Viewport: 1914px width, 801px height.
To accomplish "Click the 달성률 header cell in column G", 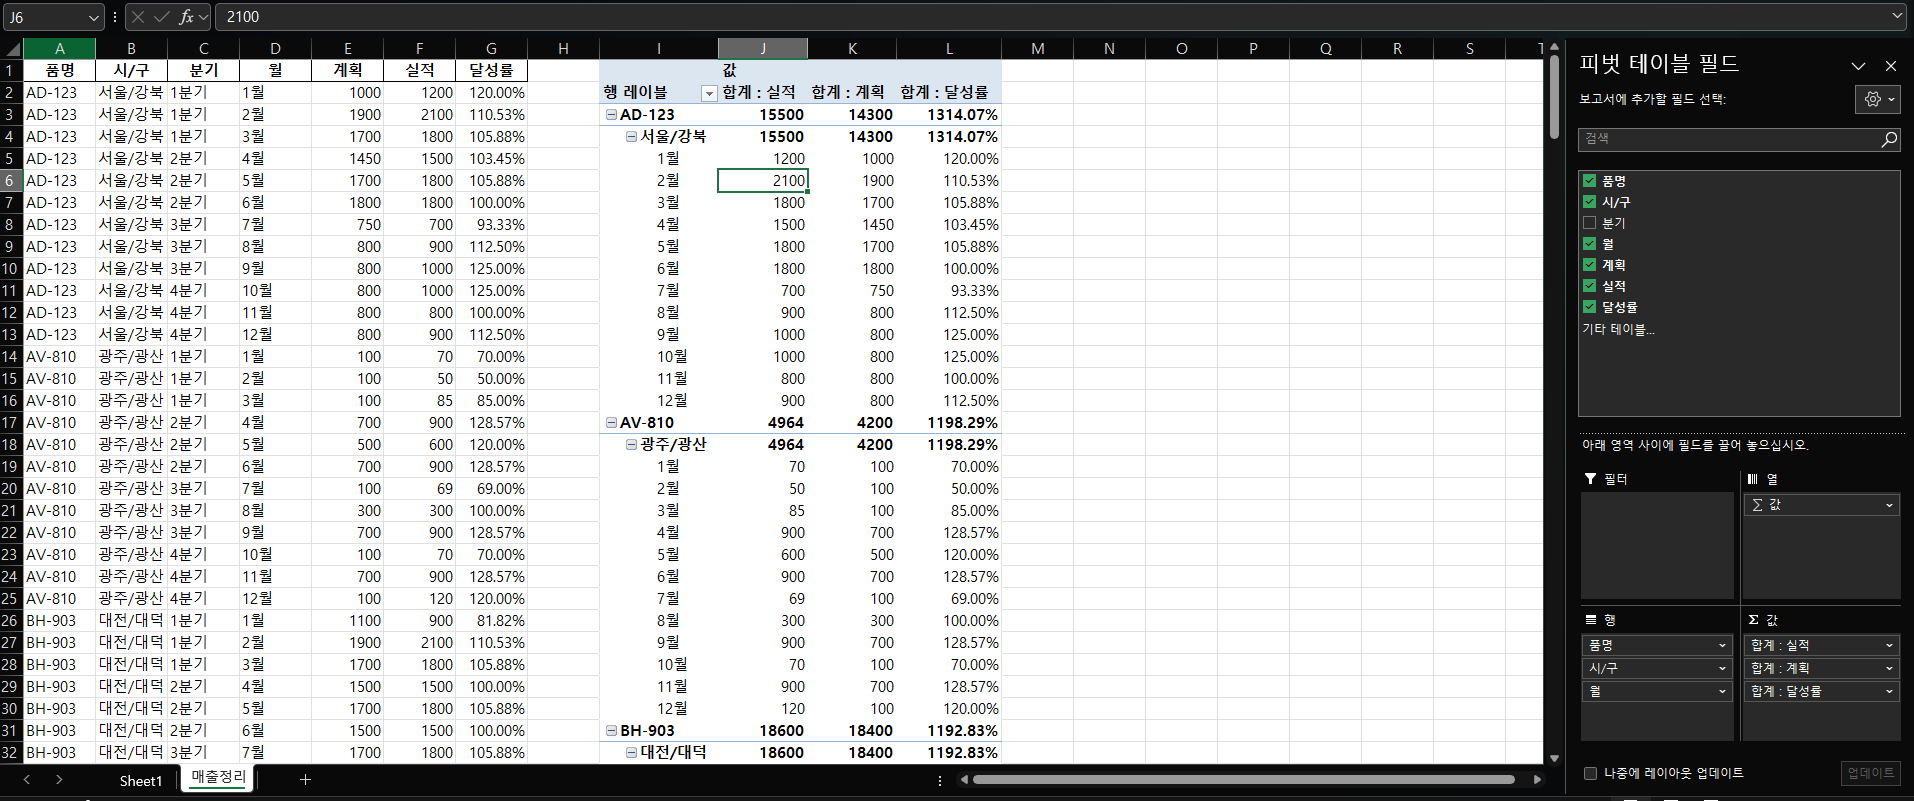I will [491, 71].
